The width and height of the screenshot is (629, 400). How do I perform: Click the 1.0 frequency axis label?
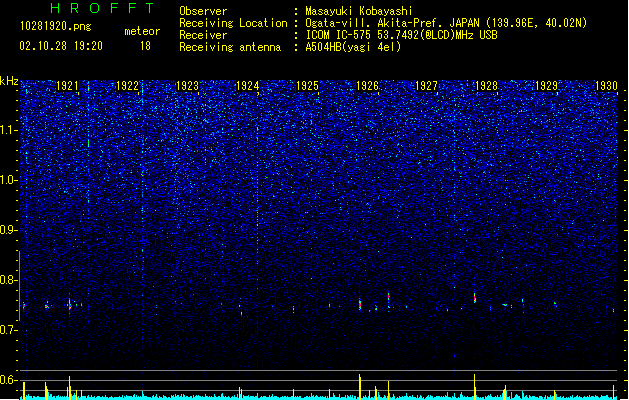(x=9, y=180)
